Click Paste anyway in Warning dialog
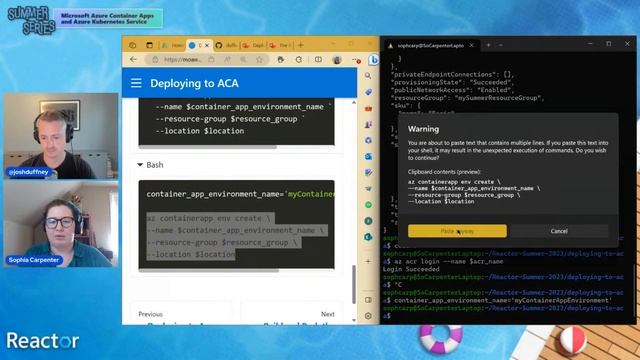 point(457,231)
